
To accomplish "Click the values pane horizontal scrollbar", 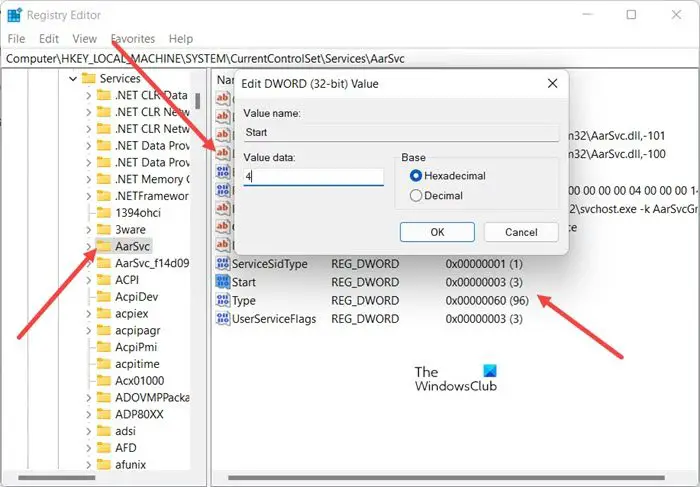I will (446, 478).
